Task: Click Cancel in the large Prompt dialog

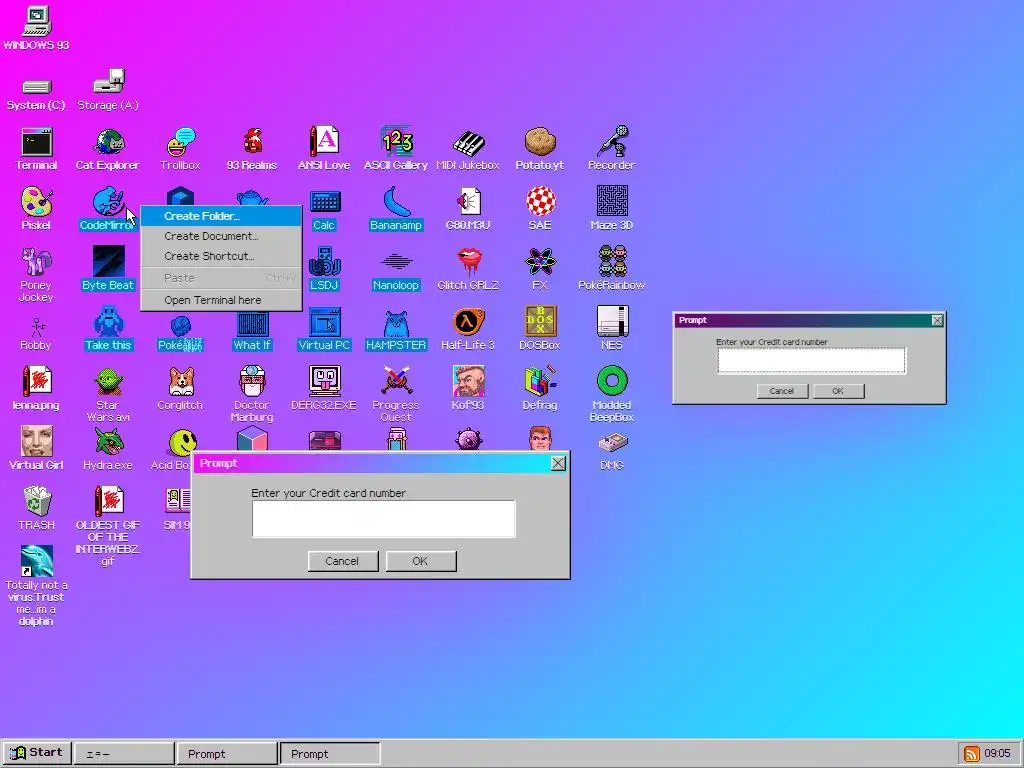Action: (343, 561)
